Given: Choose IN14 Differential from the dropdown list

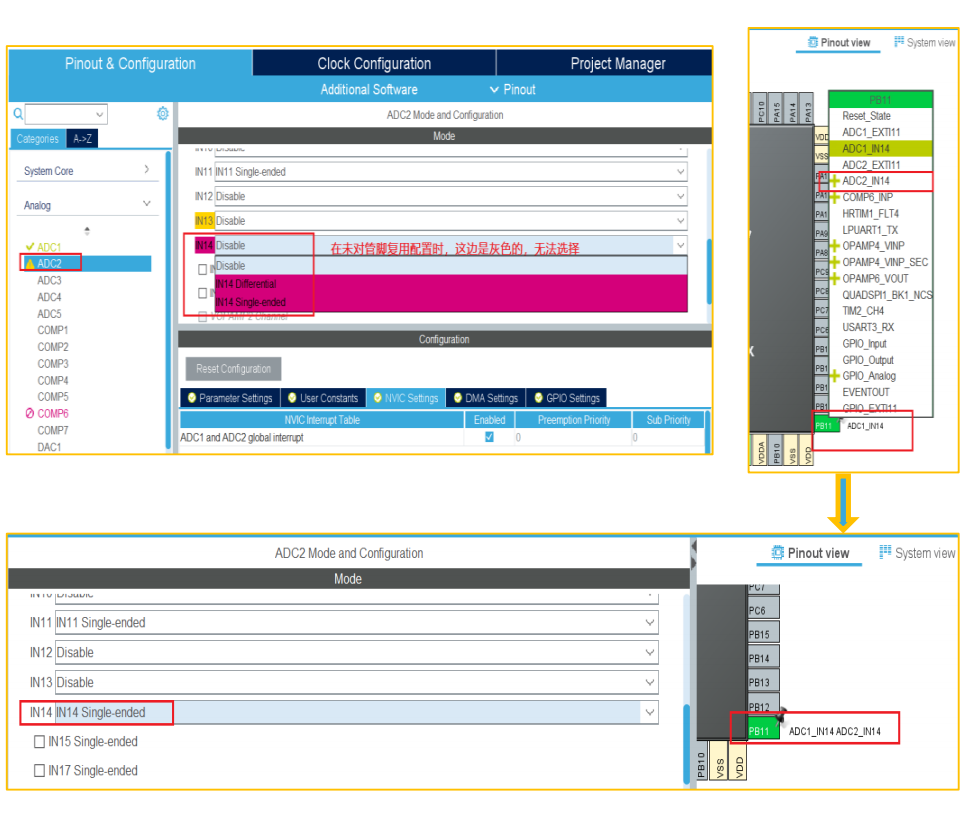Looking at the screenshot, I should coord(451,284).
